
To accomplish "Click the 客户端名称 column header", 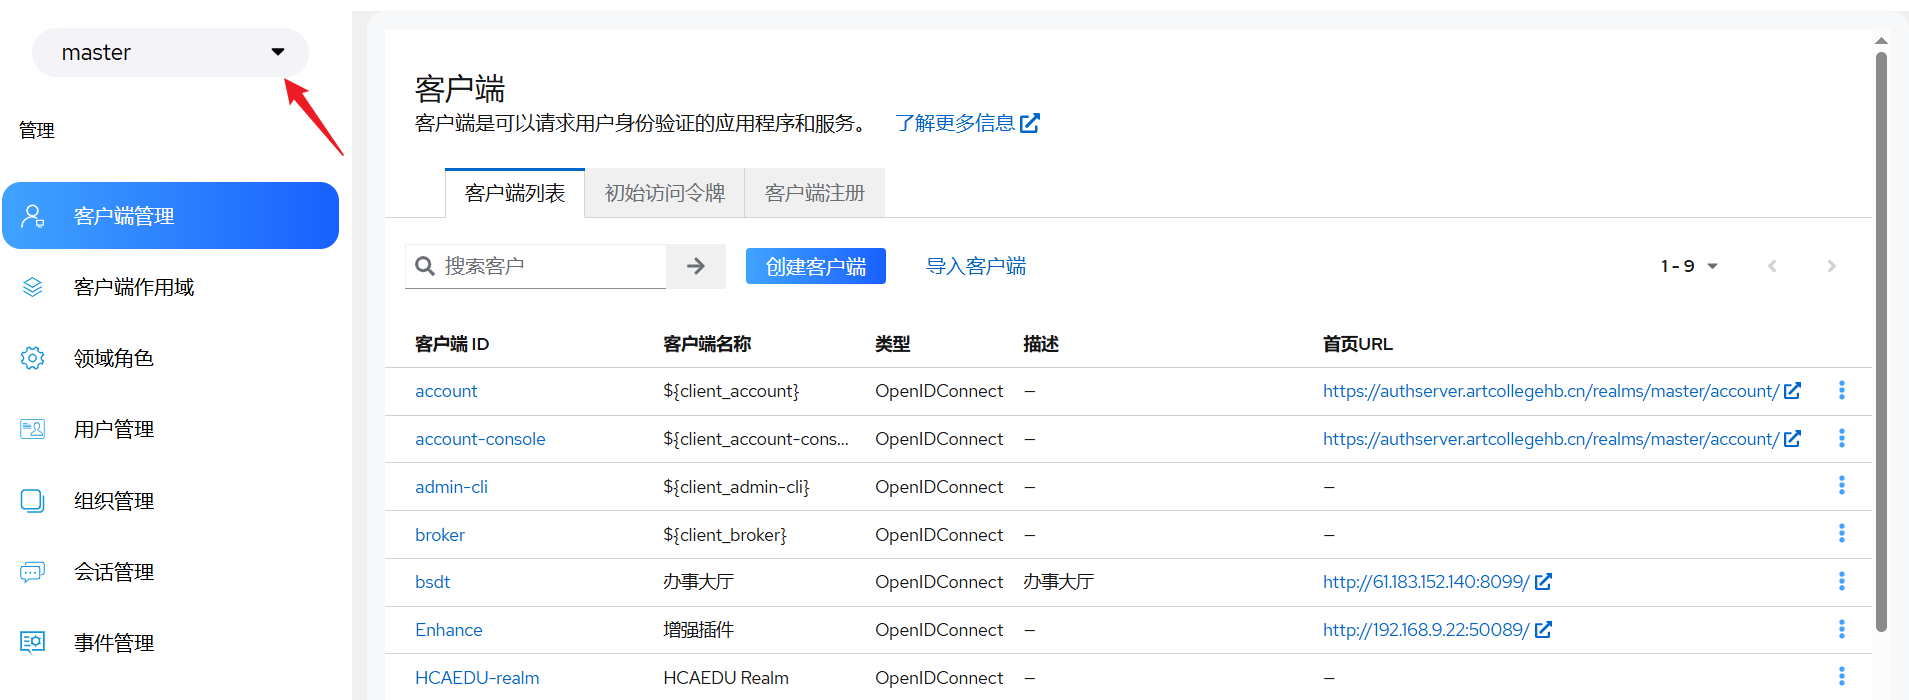I will [707, 344].
